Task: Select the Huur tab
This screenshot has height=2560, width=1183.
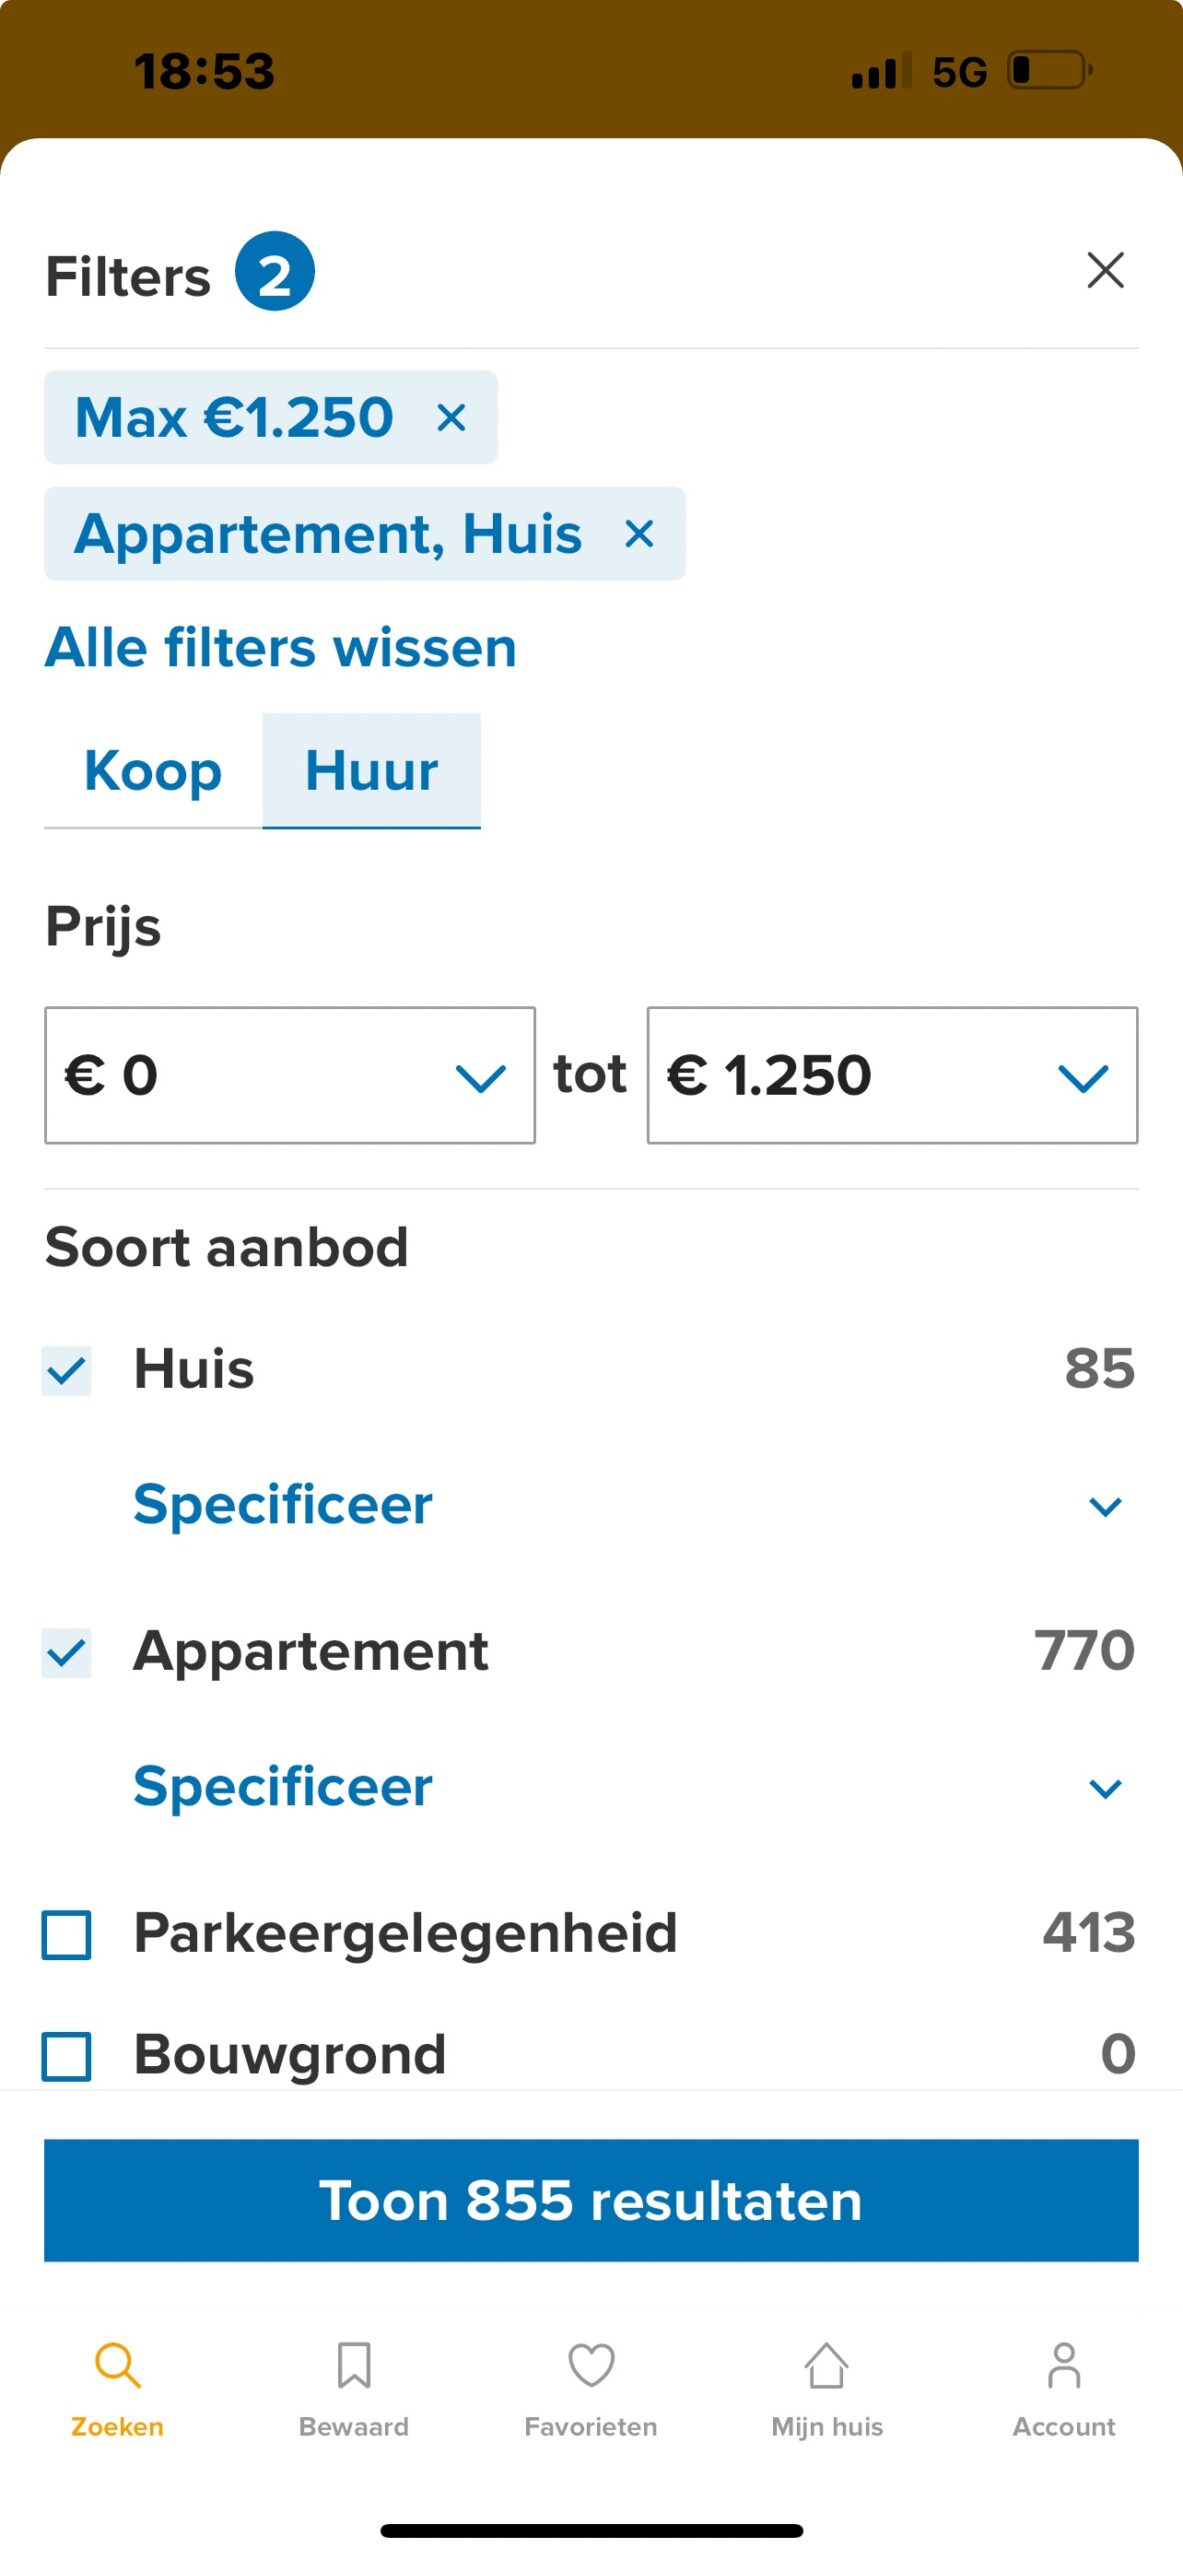Action: tap(371, 771)
